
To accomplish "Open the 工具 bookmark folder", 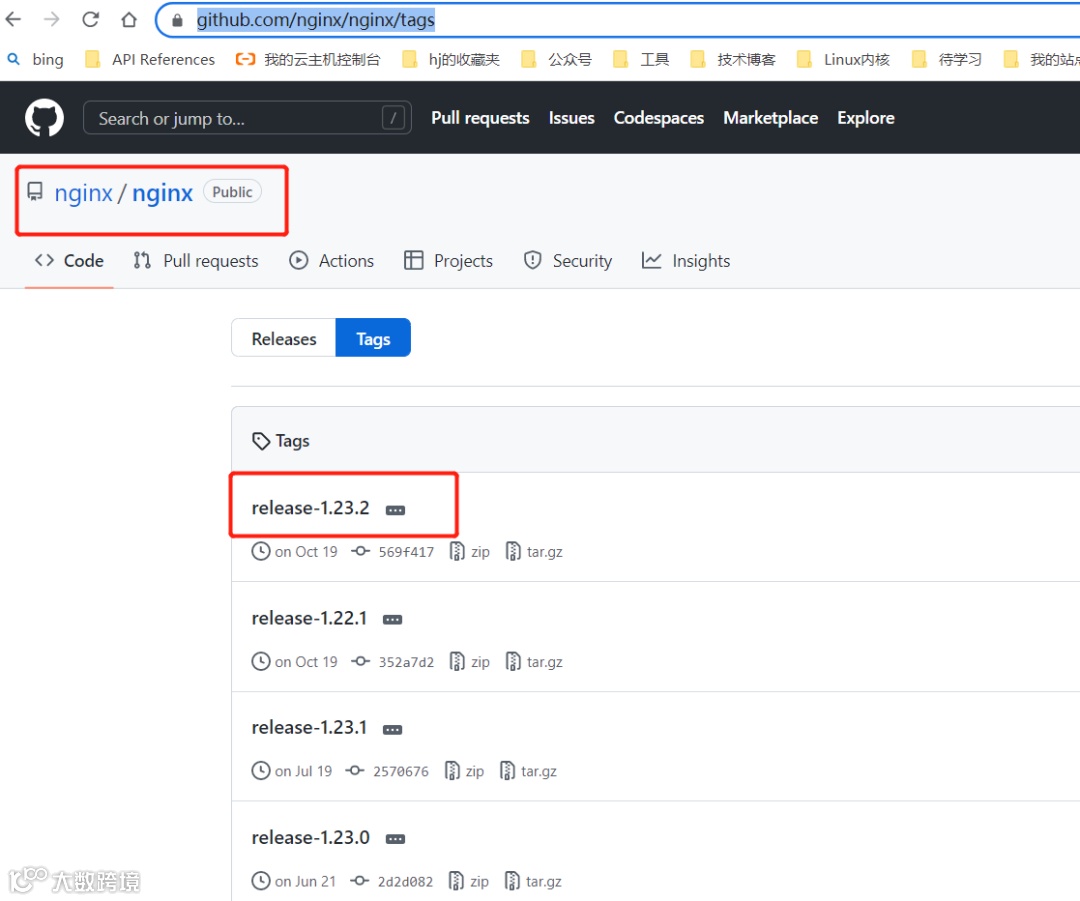I will pyautogui.click(x=641, y=60).
